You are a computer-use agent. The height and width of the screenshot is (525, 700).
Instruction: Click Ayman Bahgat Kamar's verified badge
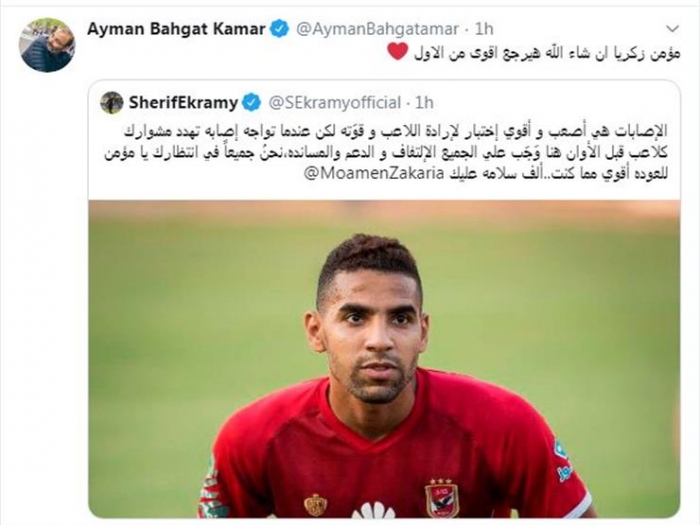[280, 29]
